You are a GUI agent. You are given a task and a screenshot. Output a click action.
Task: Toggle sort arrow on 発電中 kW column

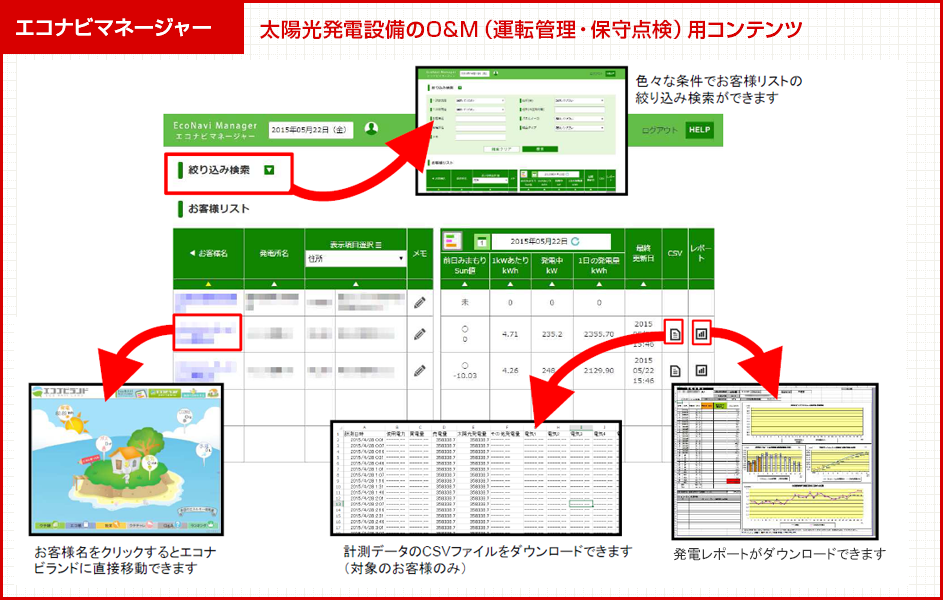pyautogui.click(x=552, y=284)
